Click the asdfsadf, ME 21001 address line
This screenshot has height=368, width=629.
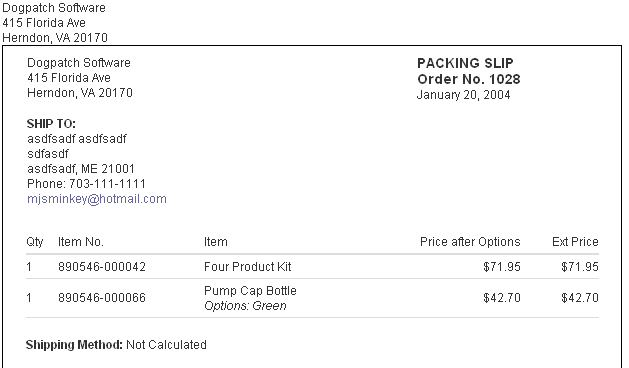(81, 169)
